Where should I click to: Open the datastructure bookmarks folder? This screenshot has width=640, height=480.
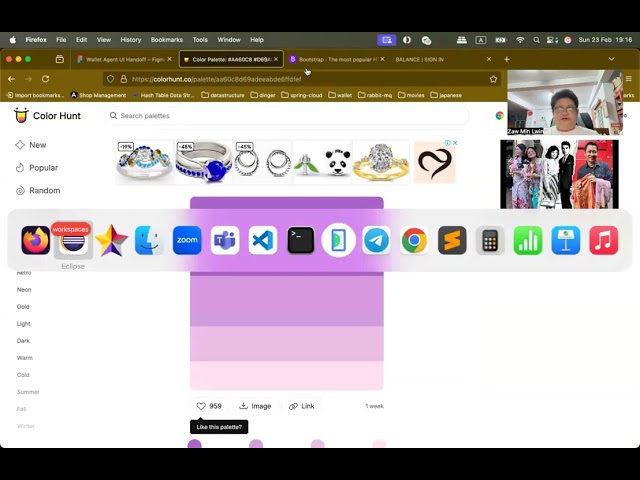[x=223, y=95]
